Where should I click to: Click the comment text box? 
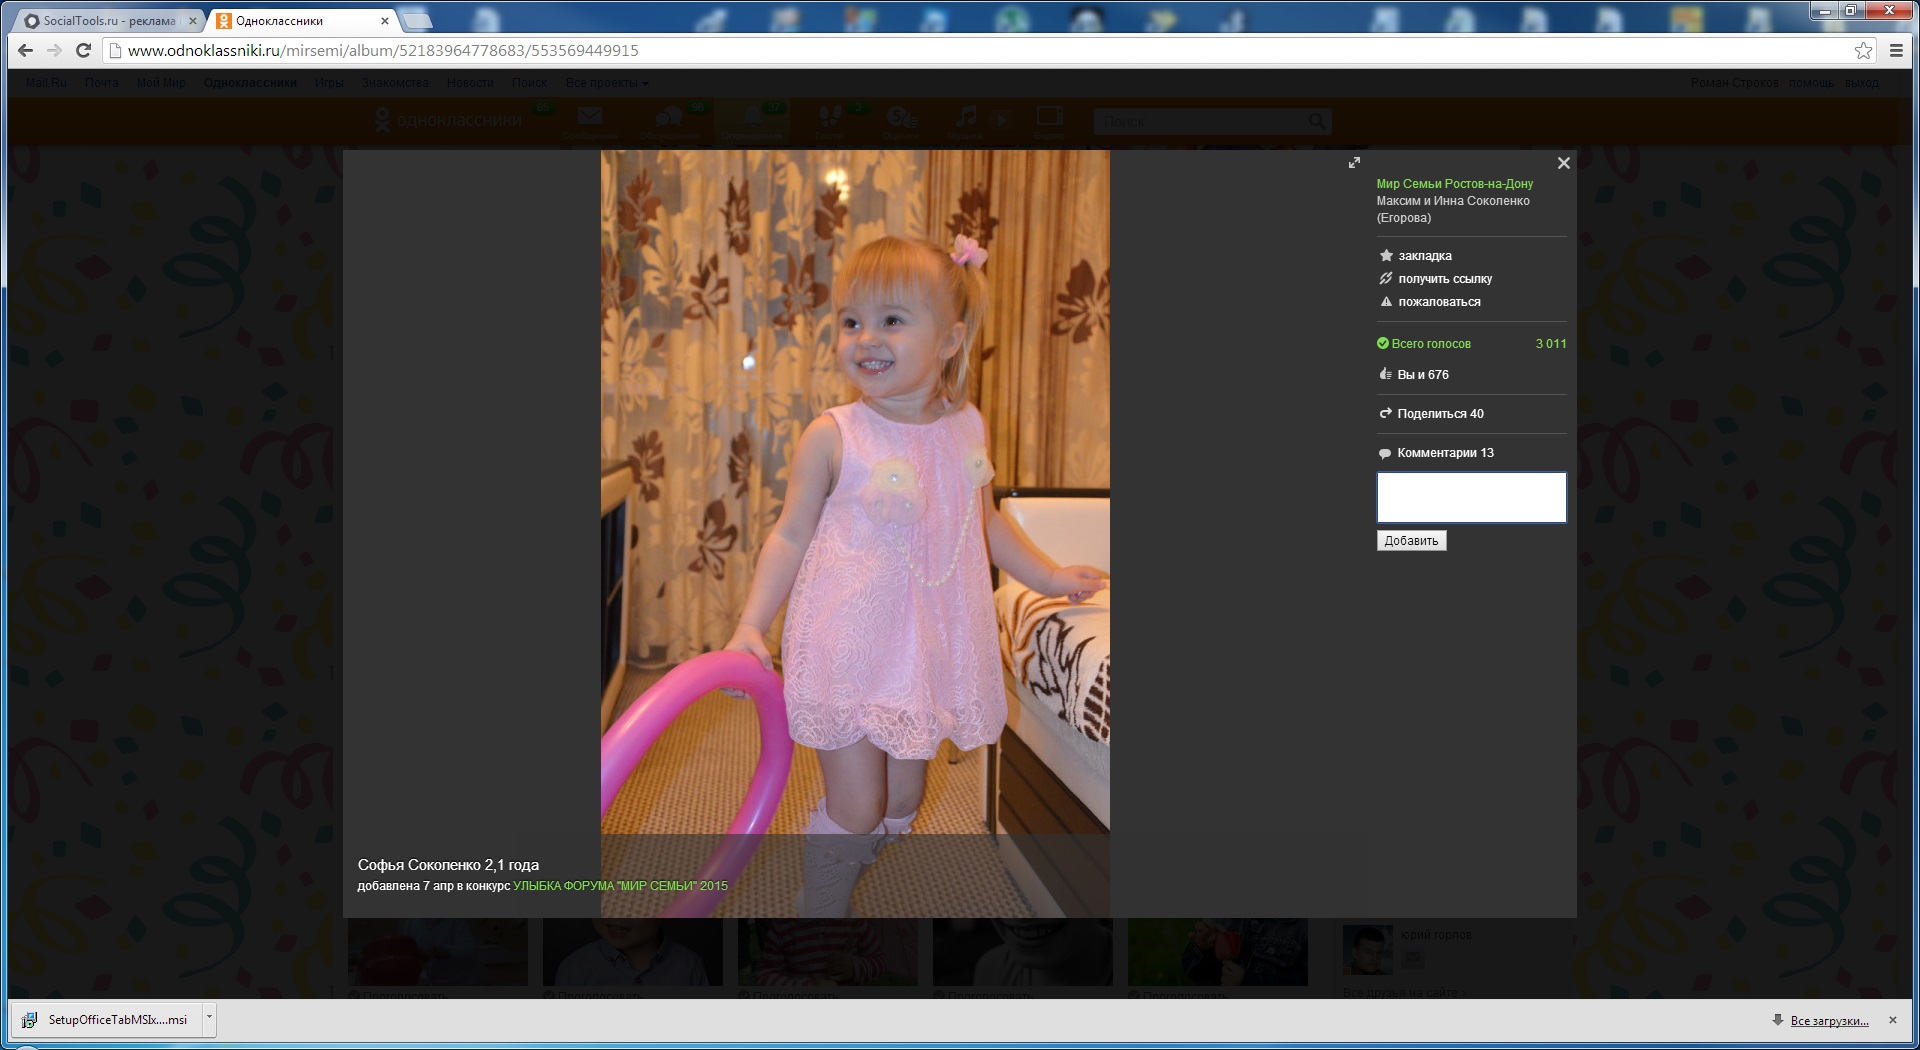[1471, 497]
